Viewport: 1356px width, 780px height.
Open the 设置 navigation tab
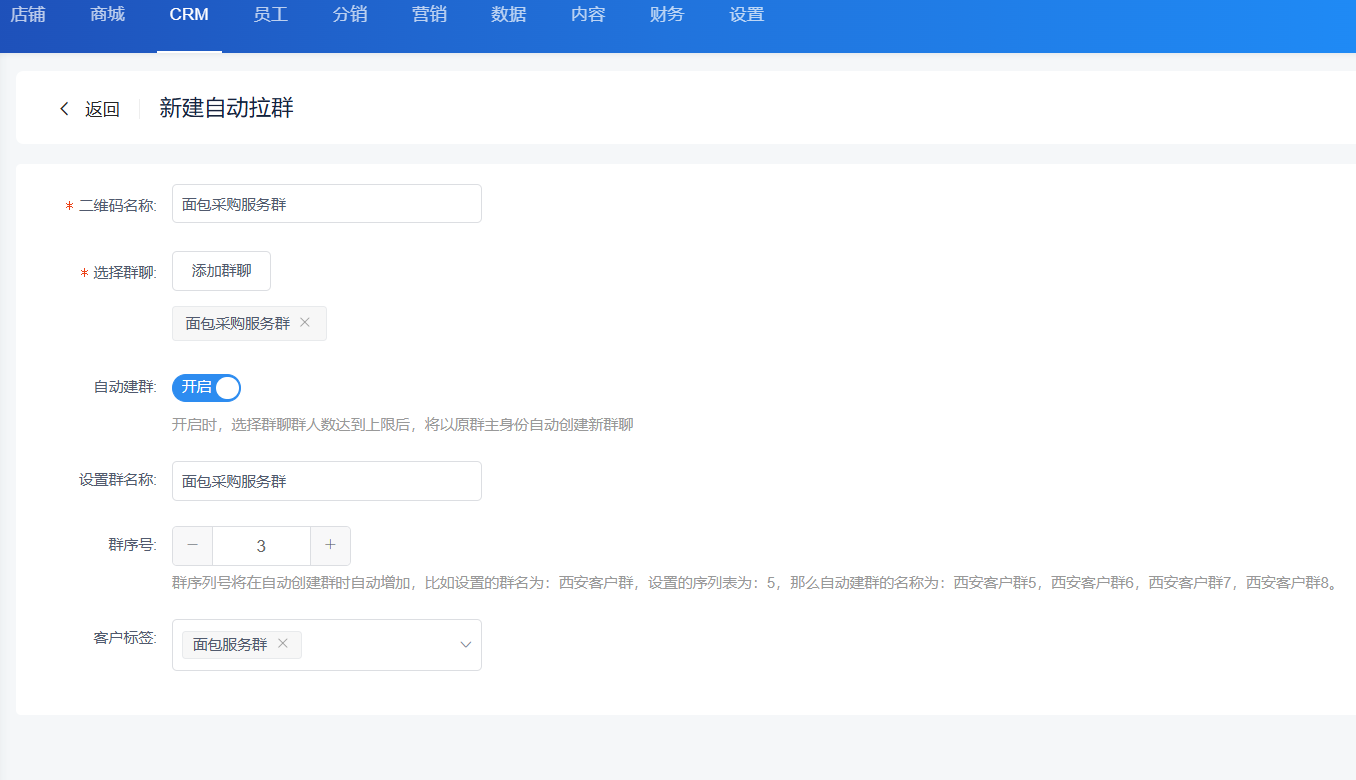pyautogui.click(x=747, y=15)
